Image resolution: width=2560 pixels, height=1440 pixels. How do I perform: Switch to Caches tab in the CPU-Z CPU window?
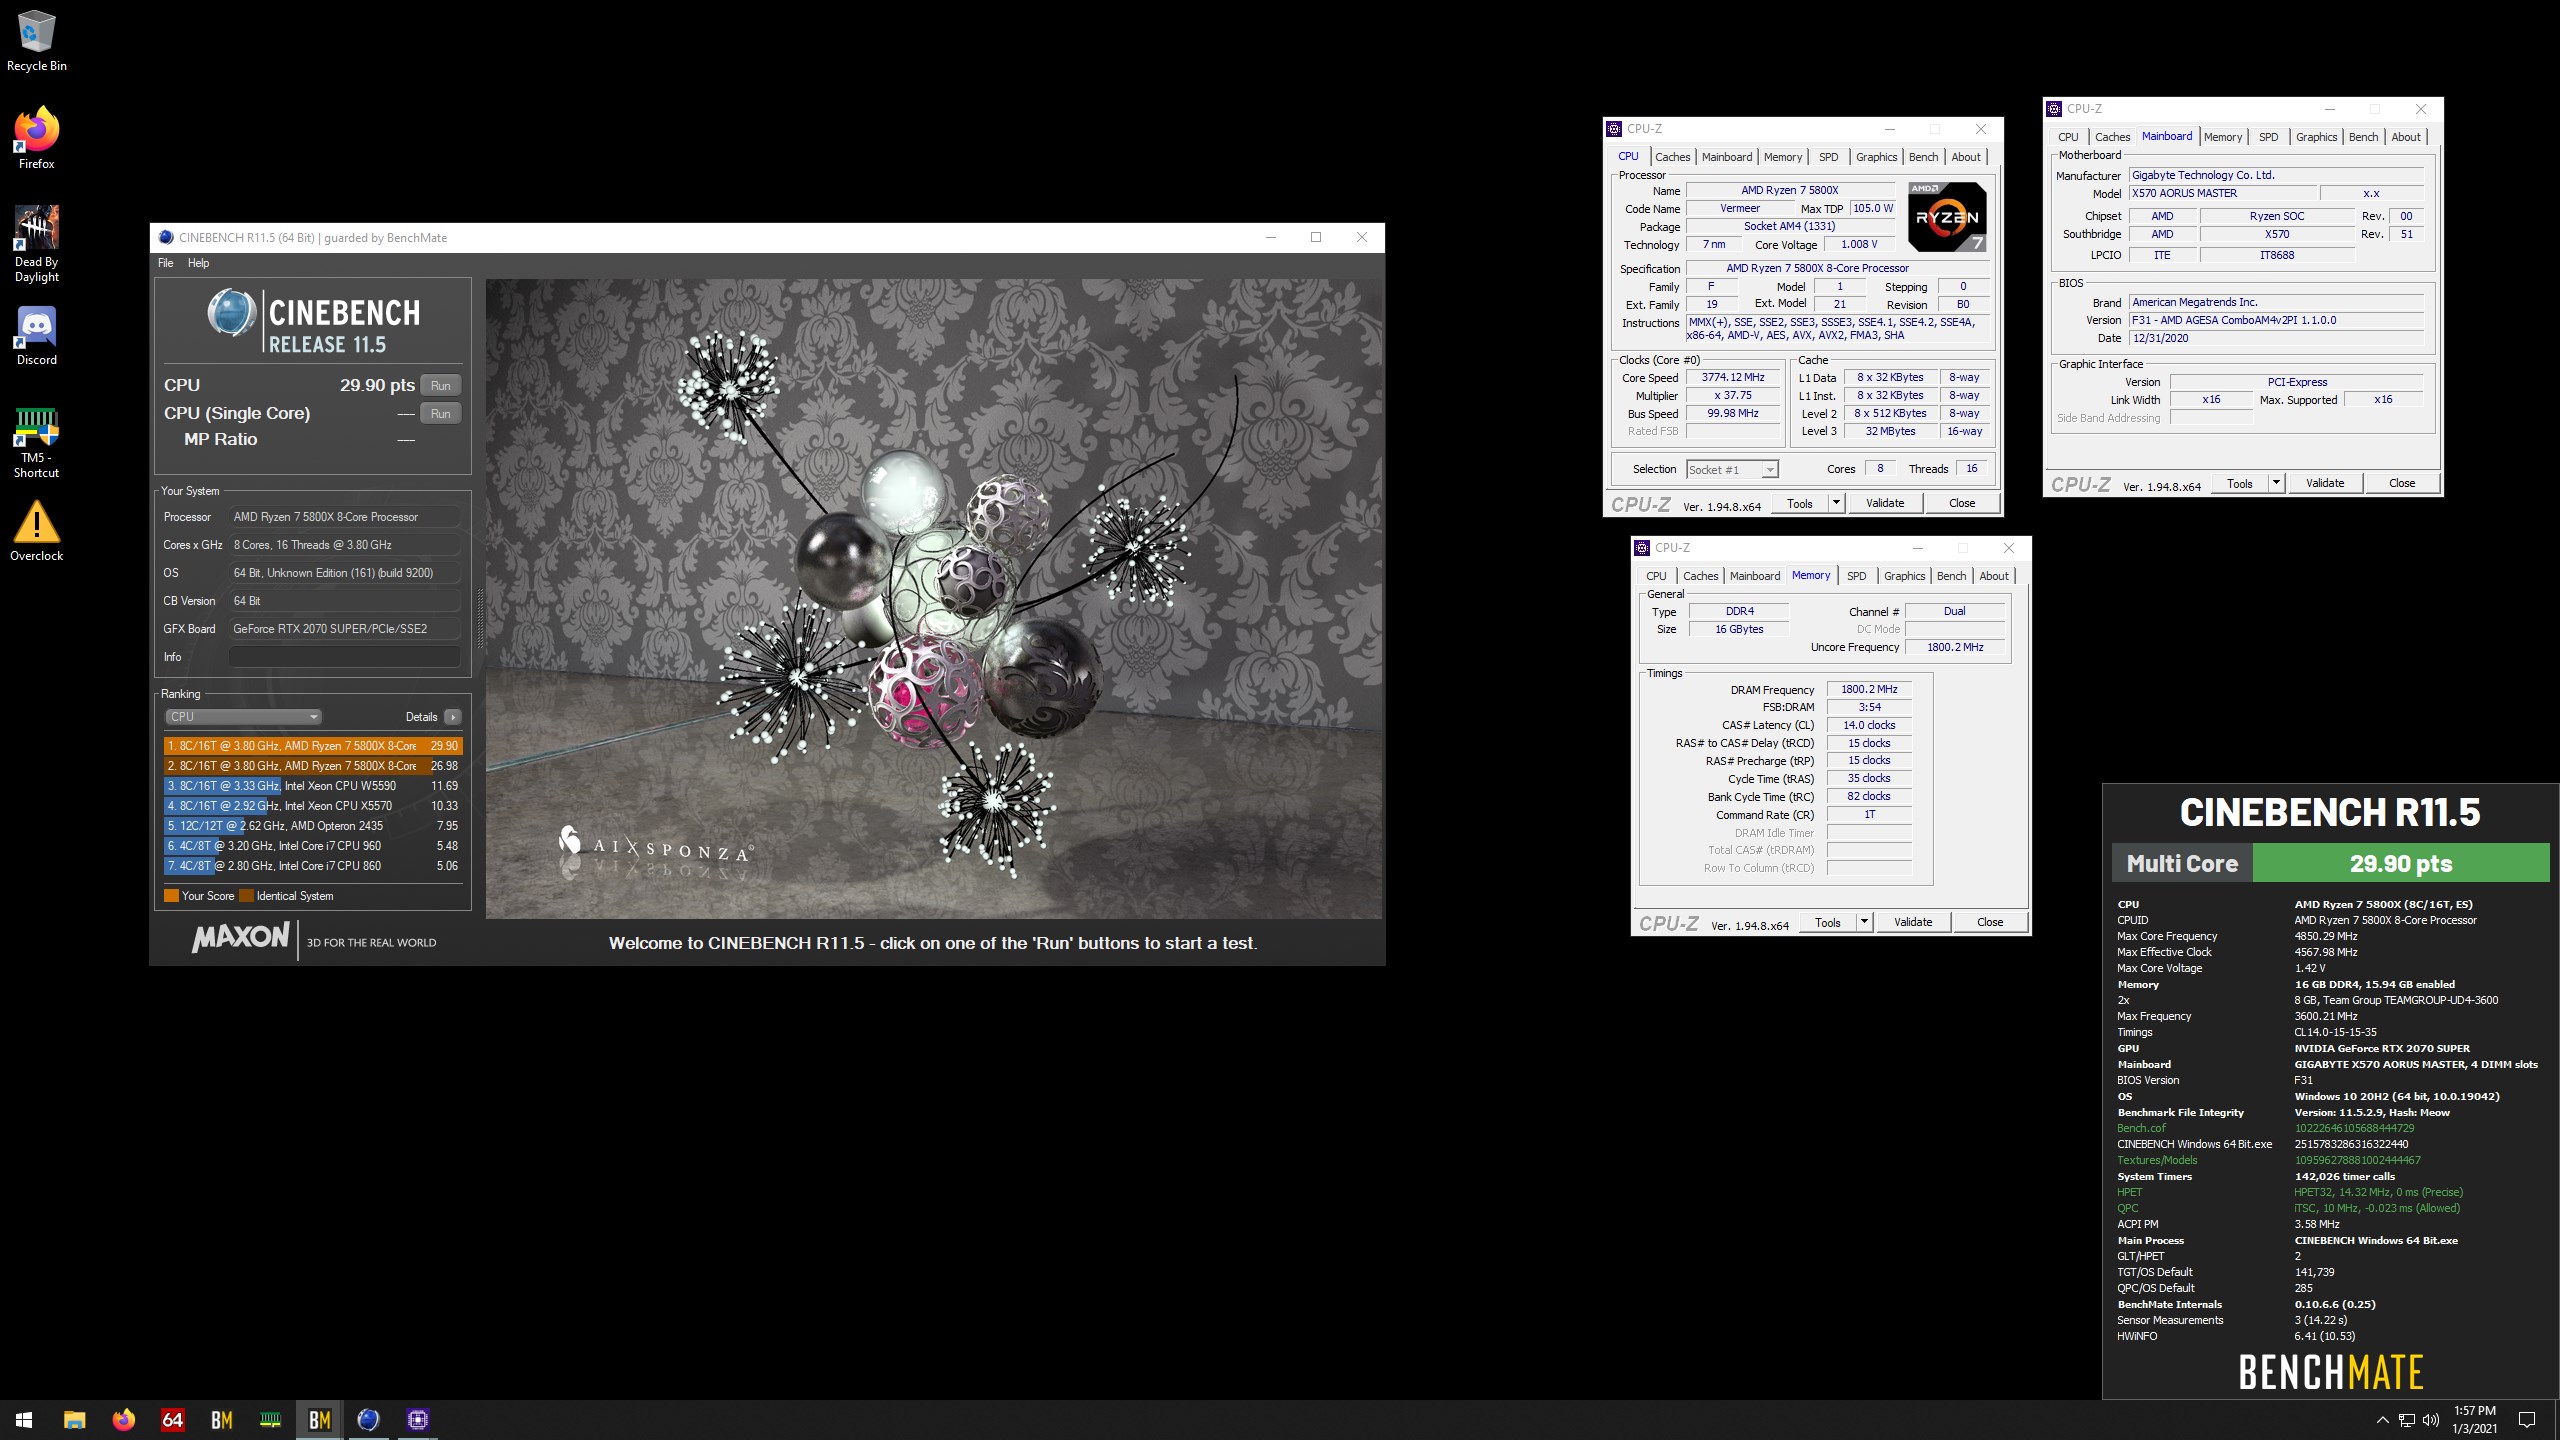tap(1672, 157)
